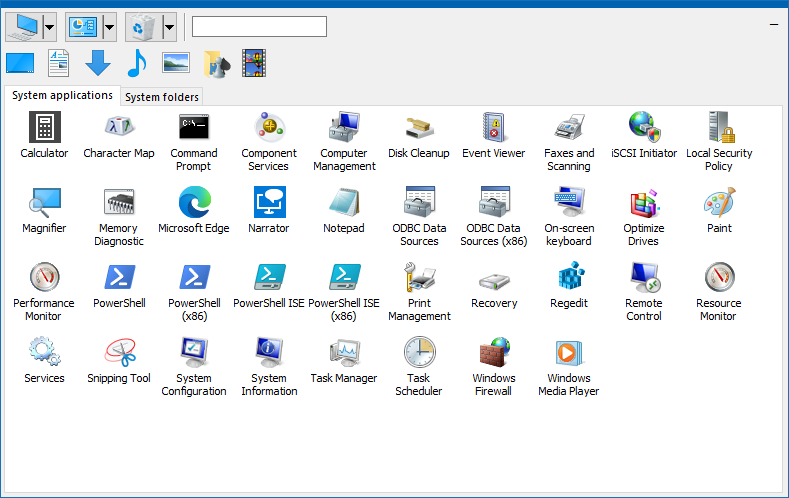Open Disk Cleanup utility
The width and height of the screenshot is (789, 498).
[419, 128]
